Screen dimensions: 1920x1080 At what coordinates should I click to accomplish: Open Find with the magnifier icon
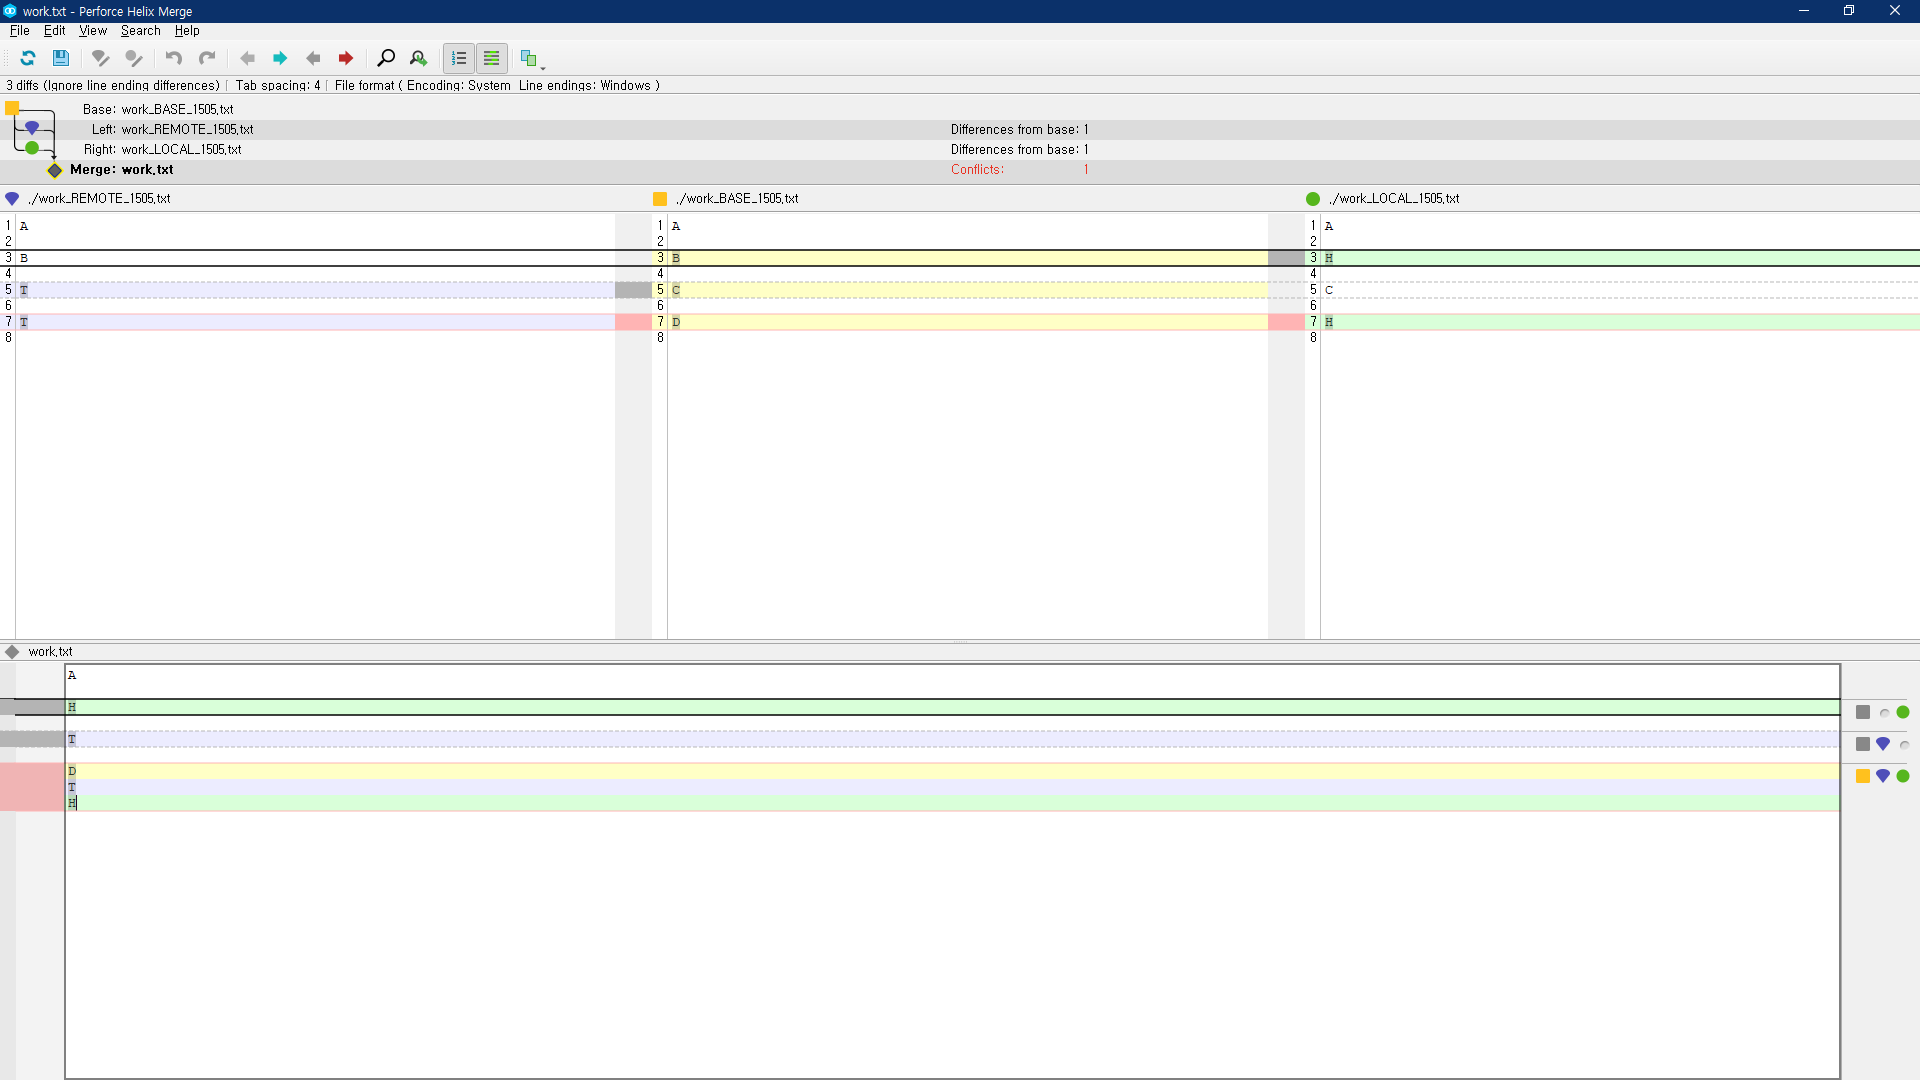coord(386,58)
